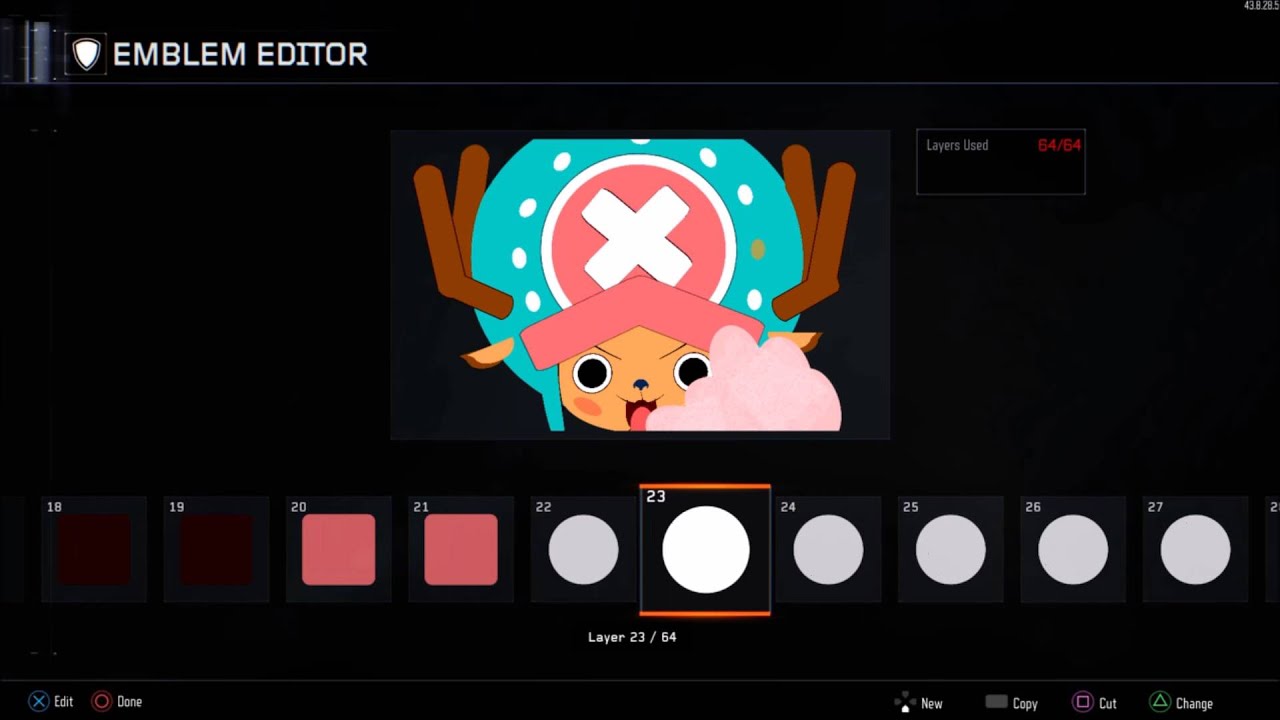Select layer 26 grey circle
1280x720 pixels.
[x=1073, y=549]
